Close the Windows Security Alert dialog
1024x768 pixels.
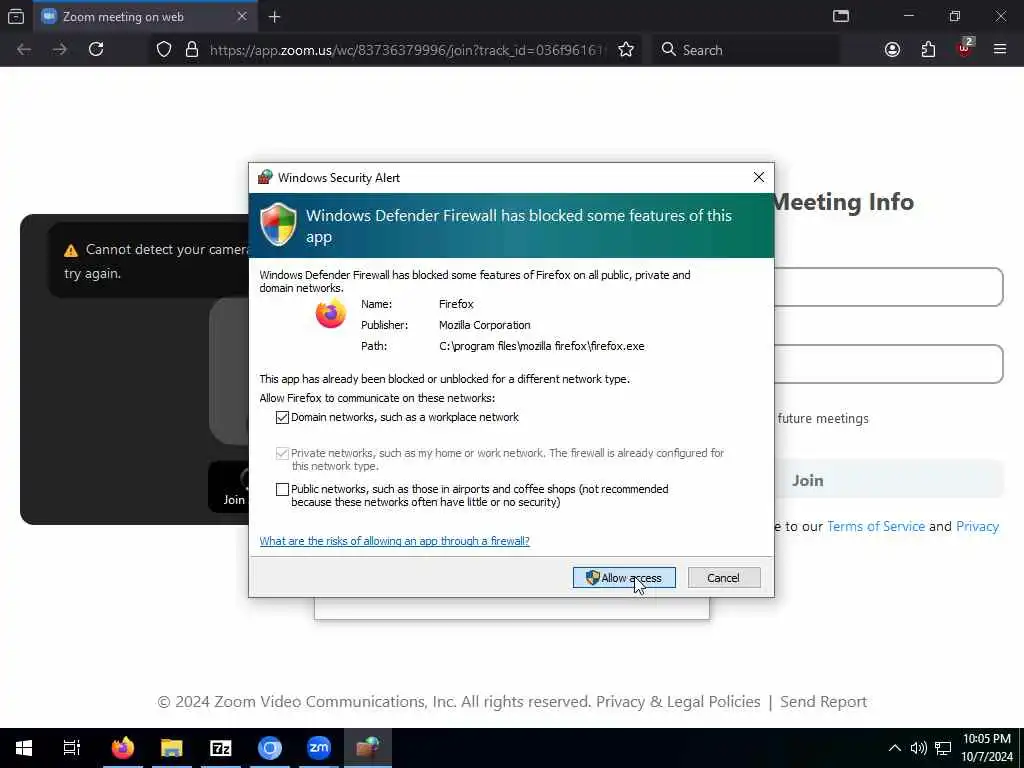pyautogui.click(x=758, y=178)
